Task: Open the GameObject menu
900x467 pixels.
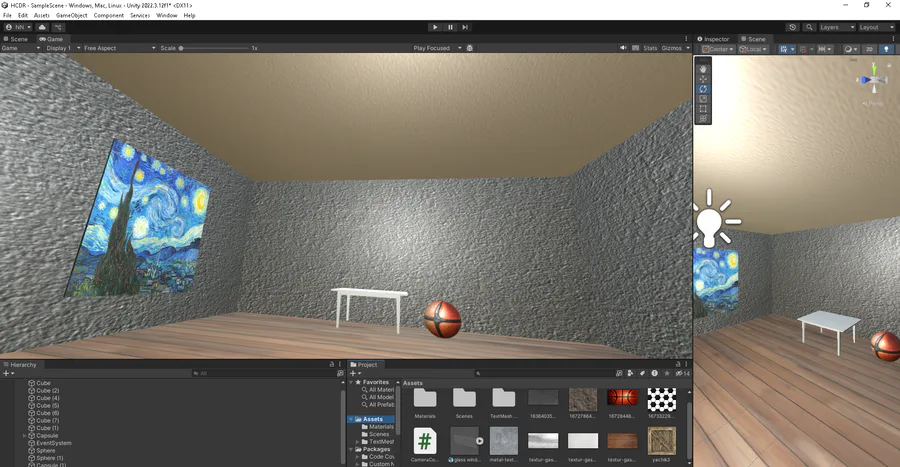Action: tap(72, 15)
